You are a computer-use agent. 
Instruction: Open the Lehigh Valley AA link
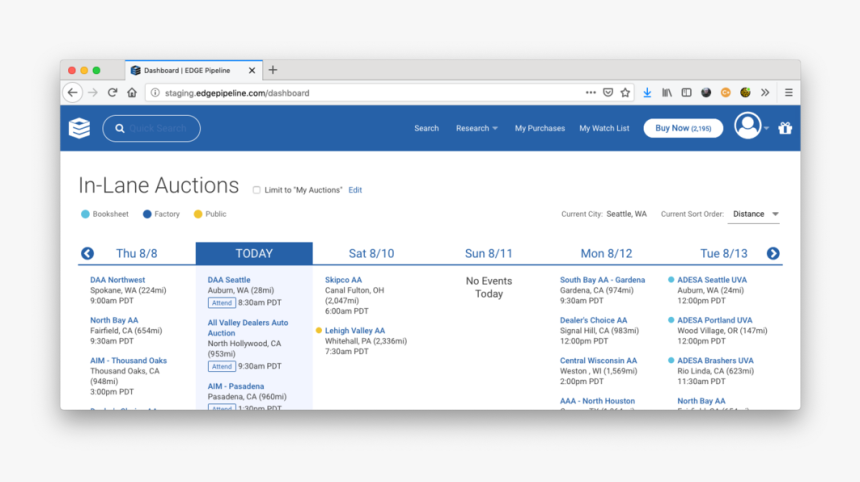[x=355, y=331]
